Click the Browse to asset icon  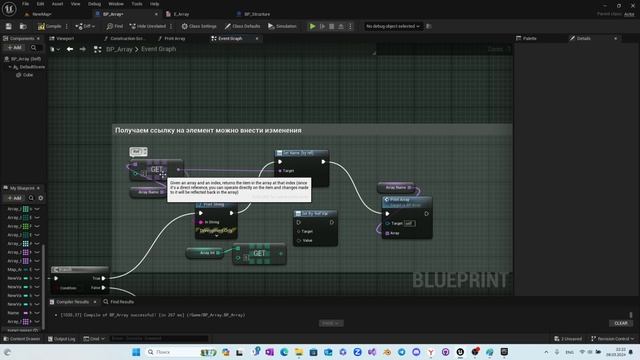23,26
